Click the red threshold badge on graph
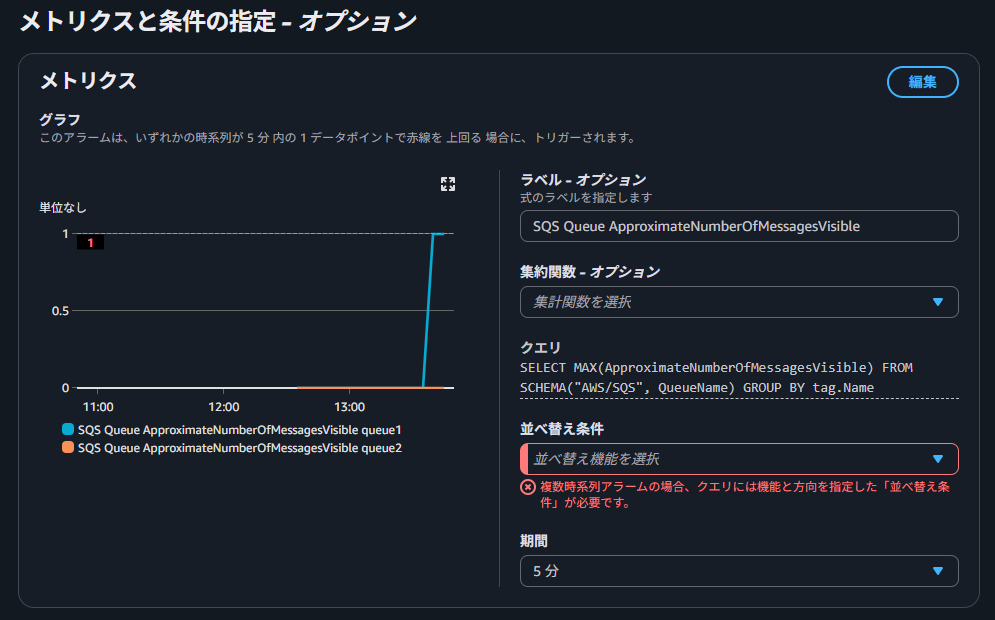Image resolution: width=995 pixels, height=620 pixels. click(91, 242)
